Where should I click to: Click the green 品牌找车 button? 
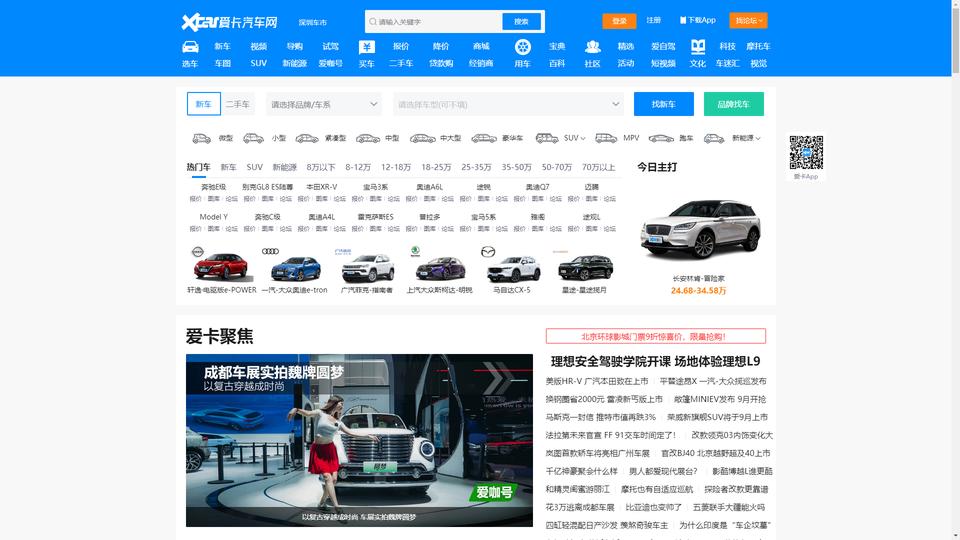tap(733, 104)
